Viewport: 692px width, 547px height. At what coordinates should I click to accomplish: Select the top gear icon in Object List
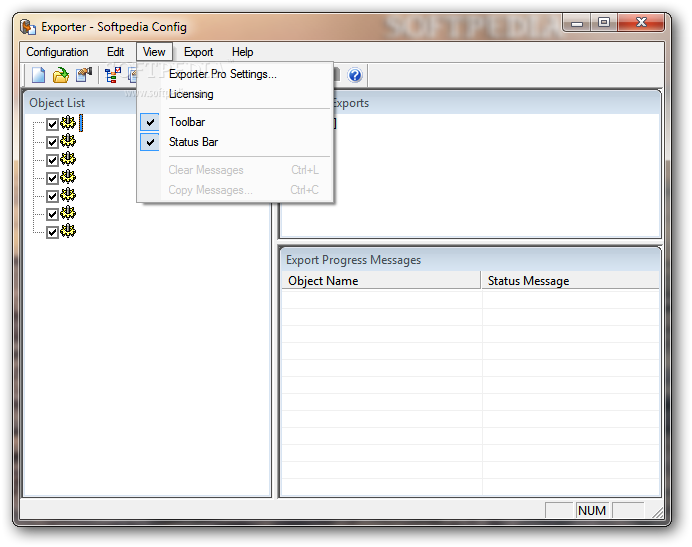click(68, 122)
